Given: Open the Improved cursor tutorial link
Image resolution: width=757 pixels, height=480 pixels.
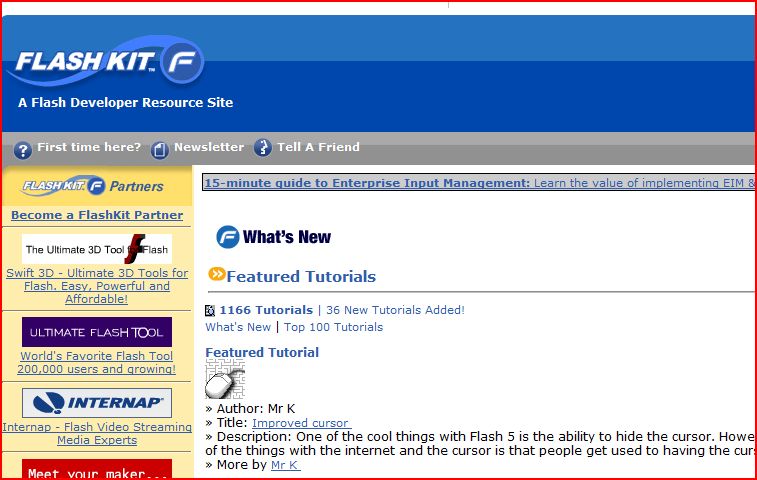Looking at the screenshot, I should [x=301, y=423].
